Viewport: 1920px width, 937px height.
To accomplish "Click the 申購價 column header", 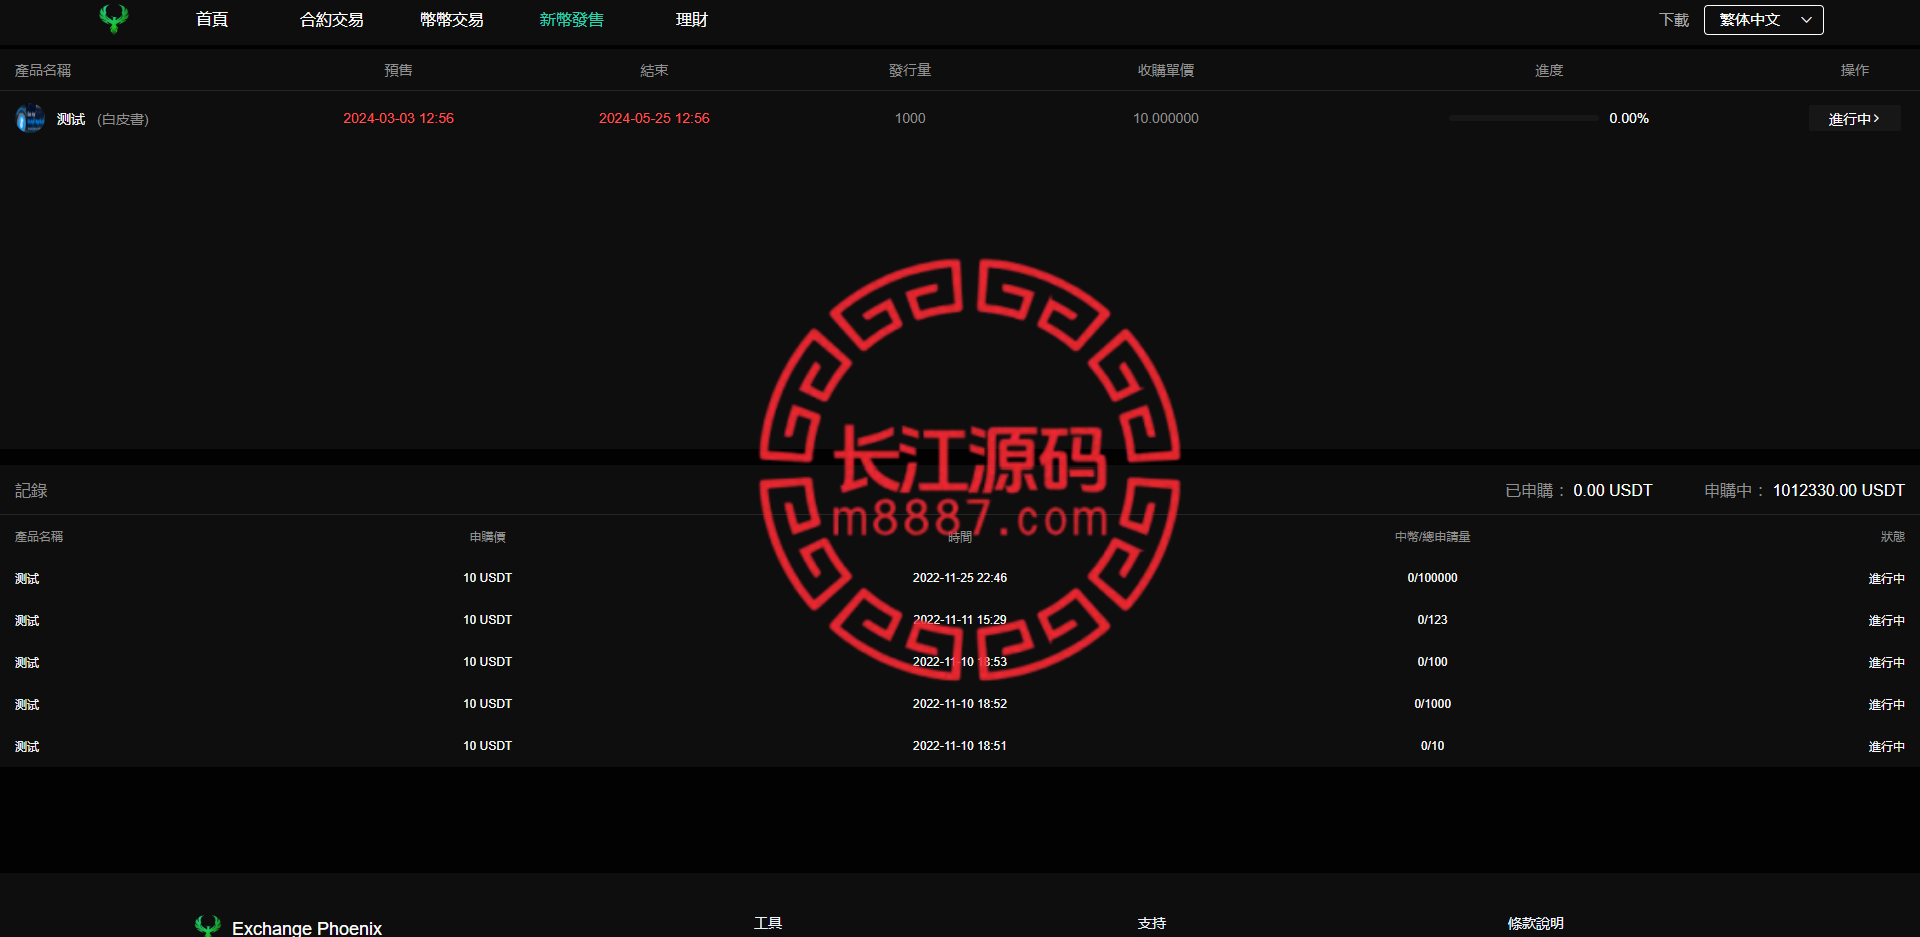I will [x=487, y=537].
